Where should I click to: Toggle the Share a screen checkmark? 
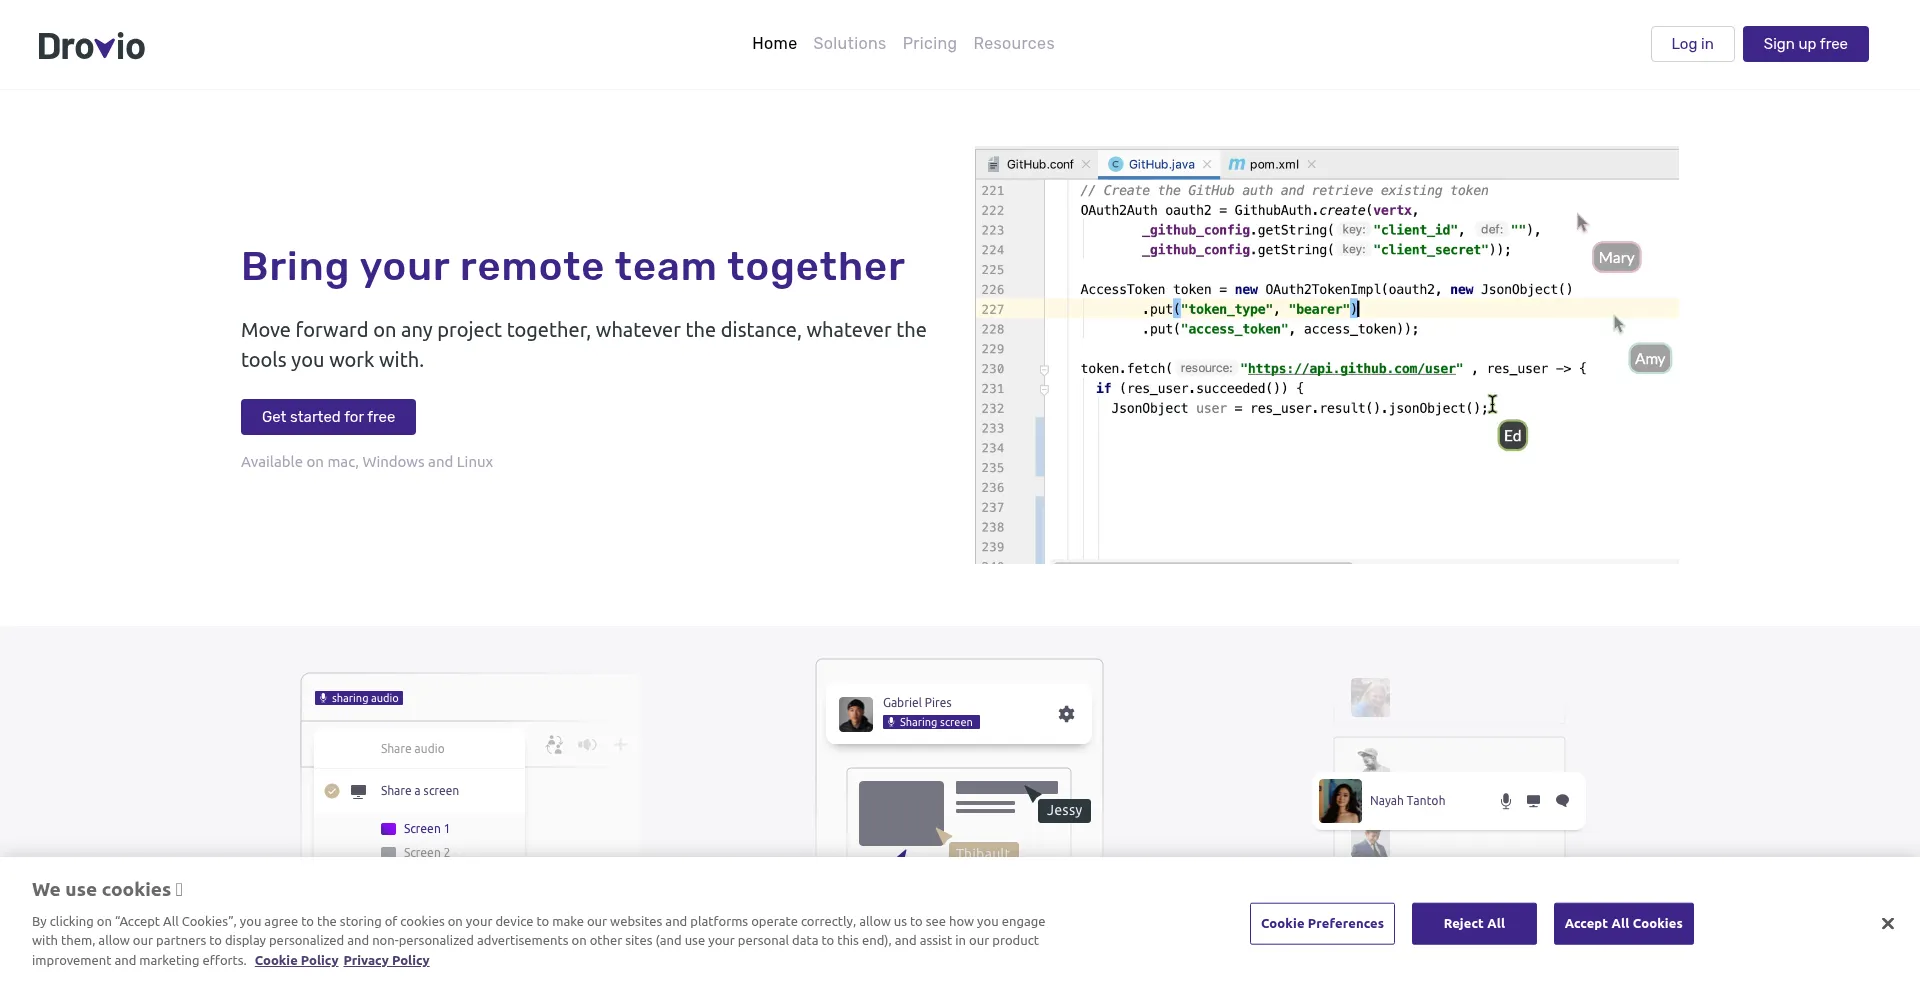[x=332, y=791]
